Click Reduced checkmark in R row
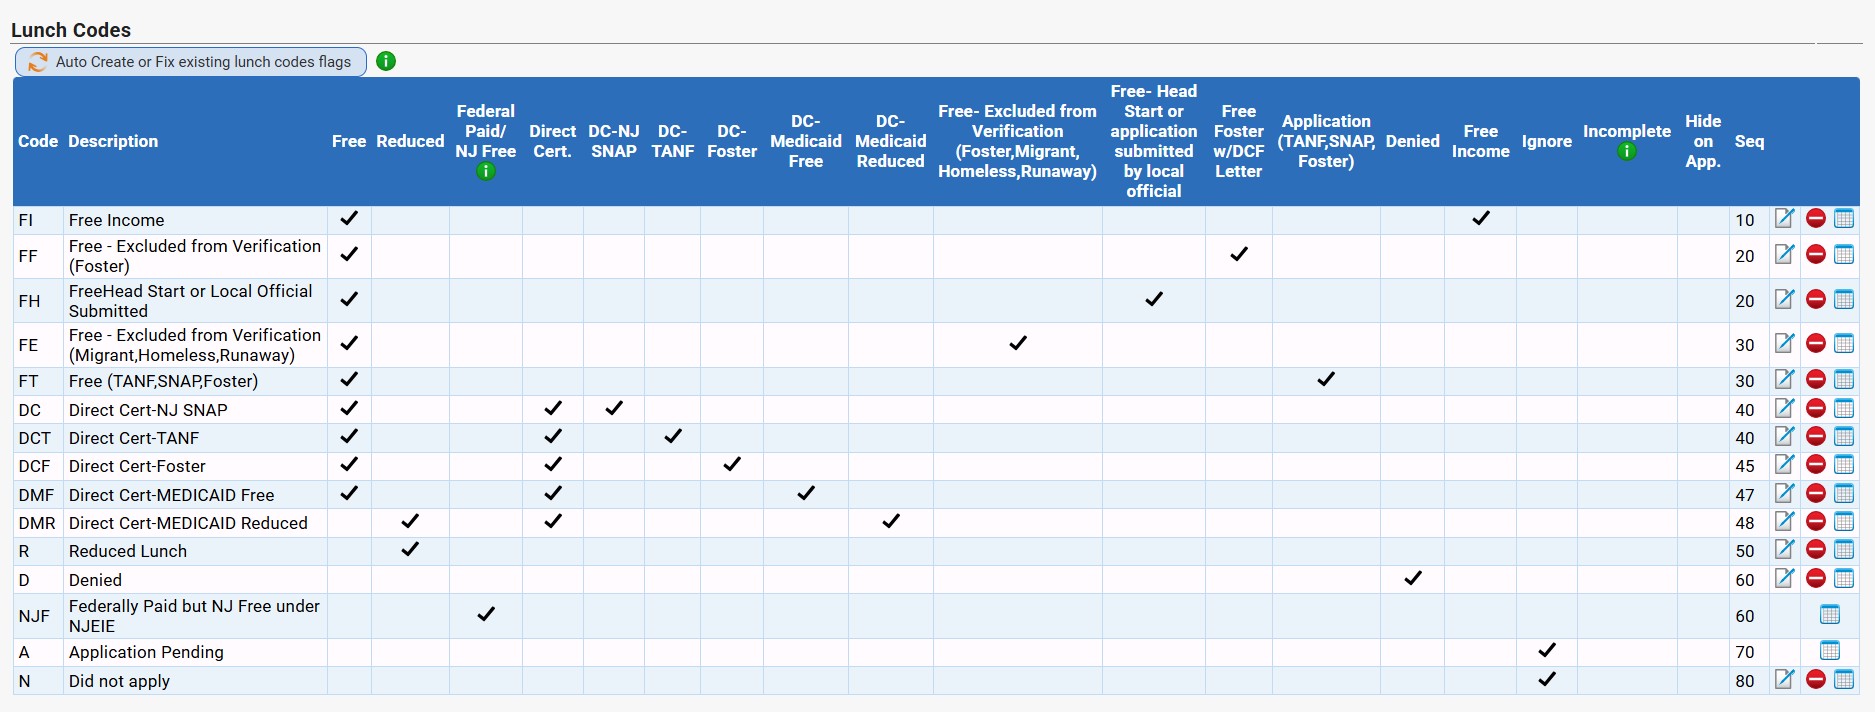The image size is (1875, 712). [410, 549]
